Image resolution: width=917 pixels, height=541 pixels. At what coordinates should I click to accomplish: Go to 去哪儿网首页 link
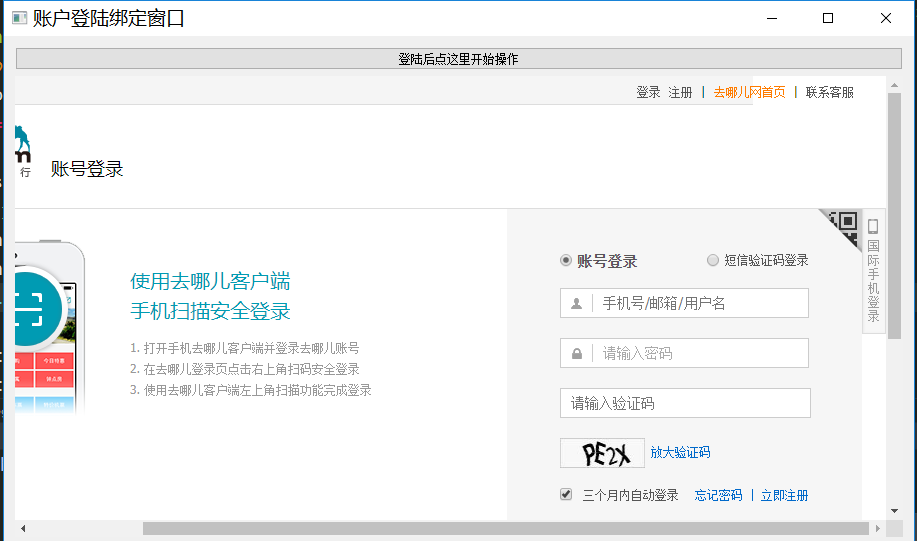click(749, 92)
